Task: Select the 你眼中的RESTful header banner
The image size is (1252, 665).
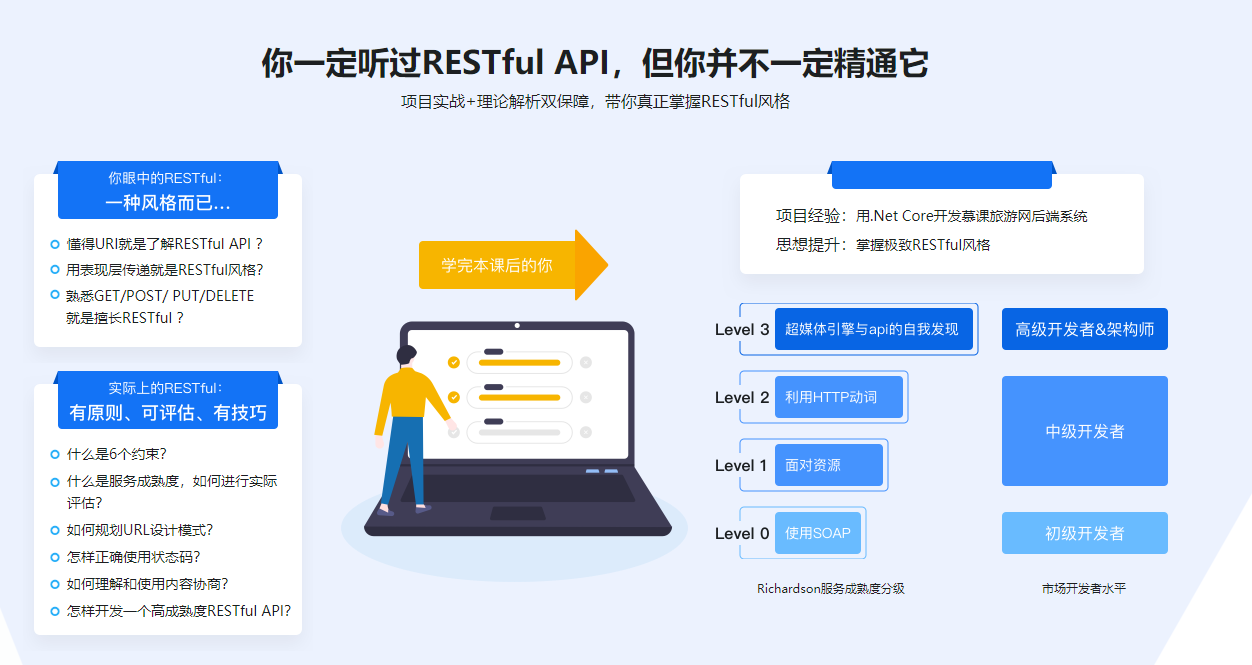Action: tap(167, 190)
